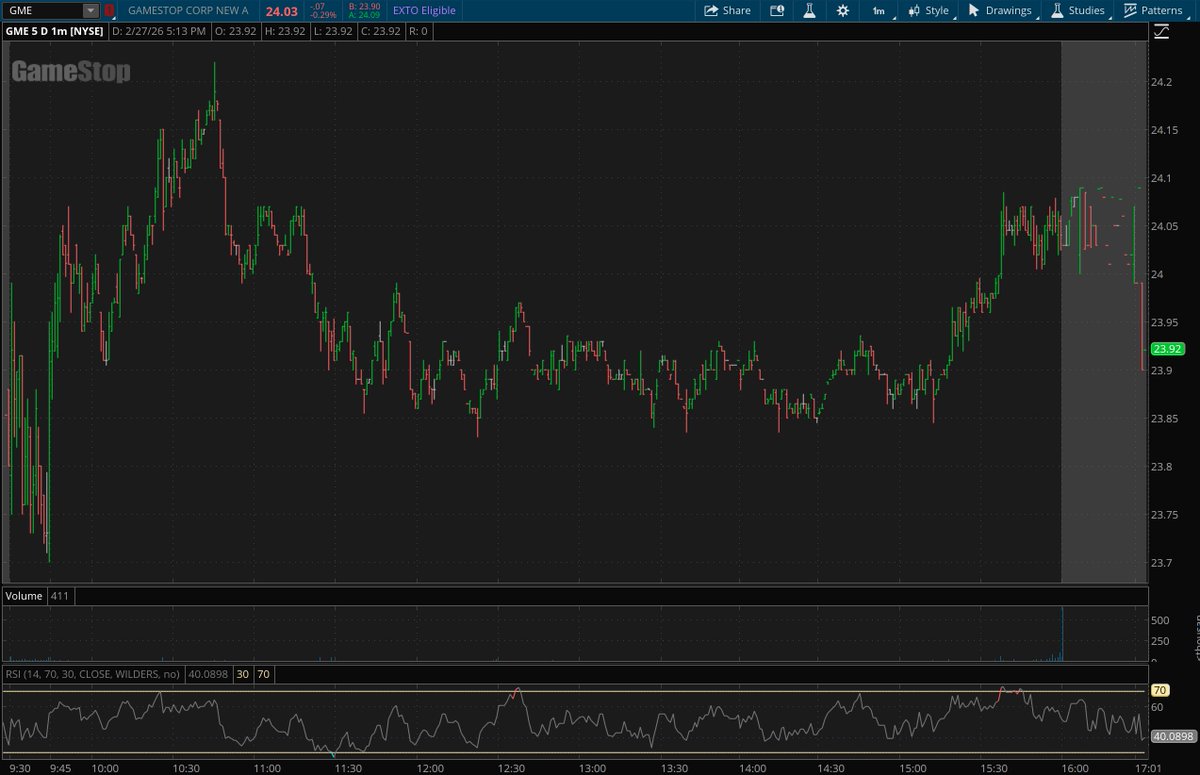Viewport: 1200px width, 775px height.
Task: Click the GME symbol input field
Action: click(x=42, y=10)
